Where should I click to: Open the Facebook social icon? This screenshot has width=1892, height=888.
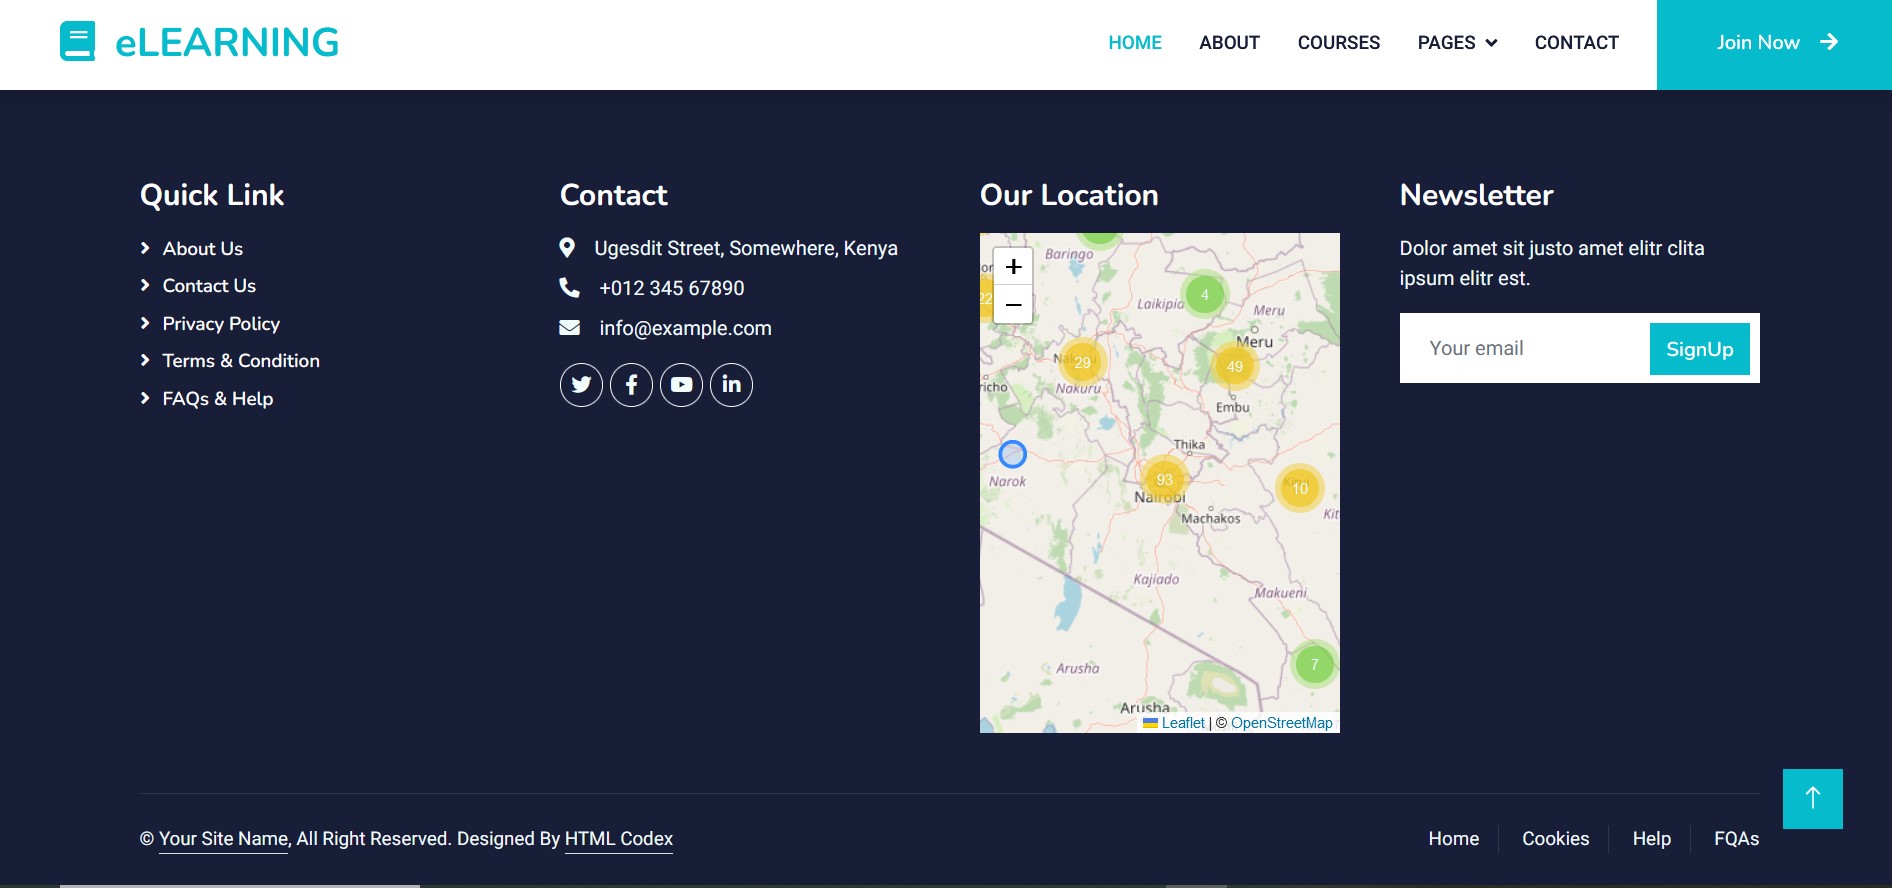click(631, 385)
